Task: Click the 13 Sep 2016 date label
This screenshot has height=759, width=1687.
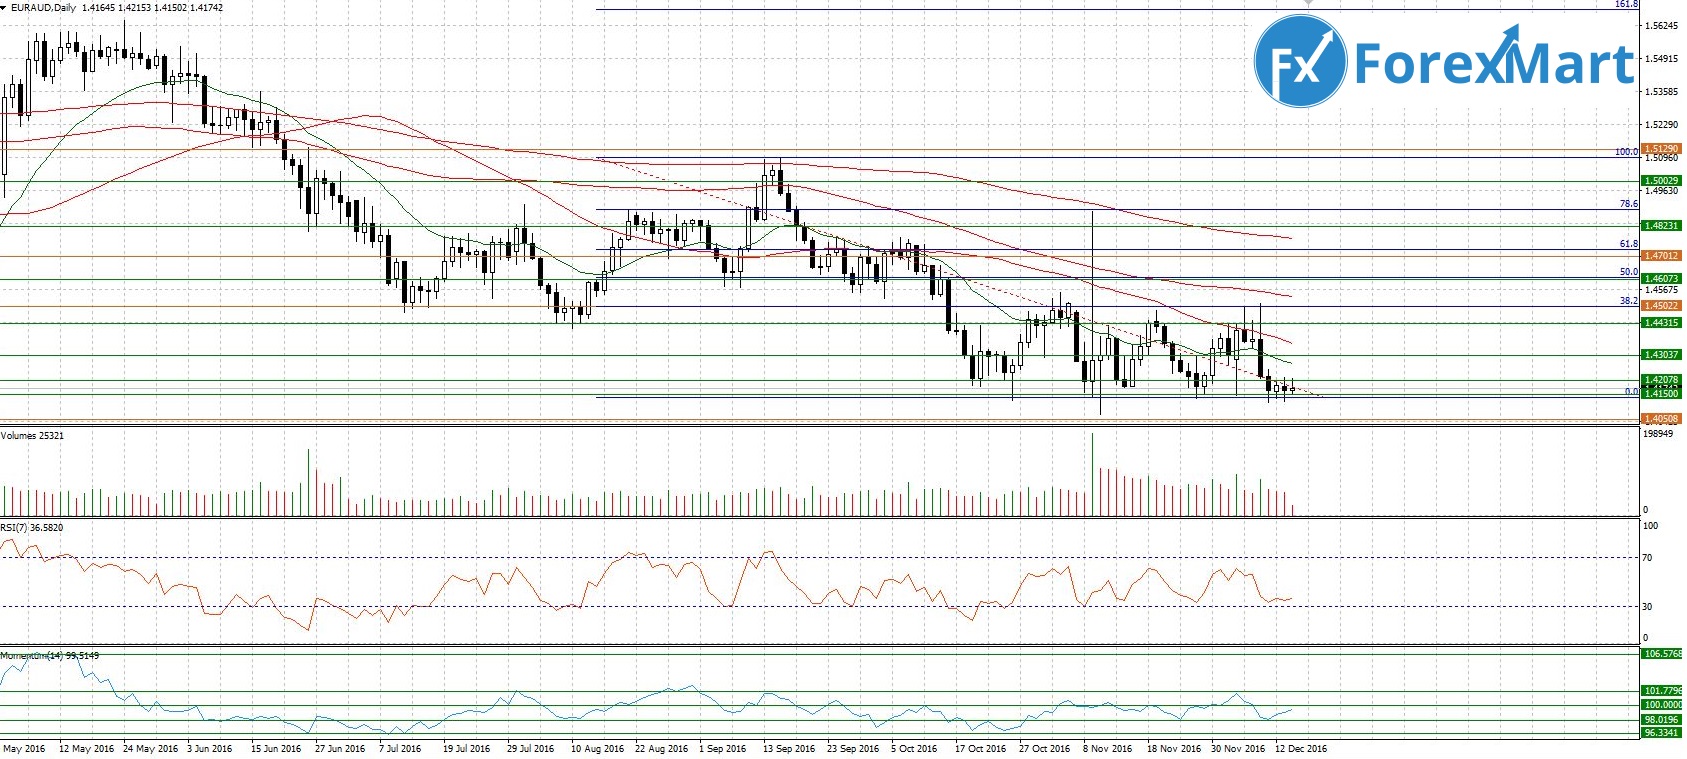Action: click(x=789, y=749)
